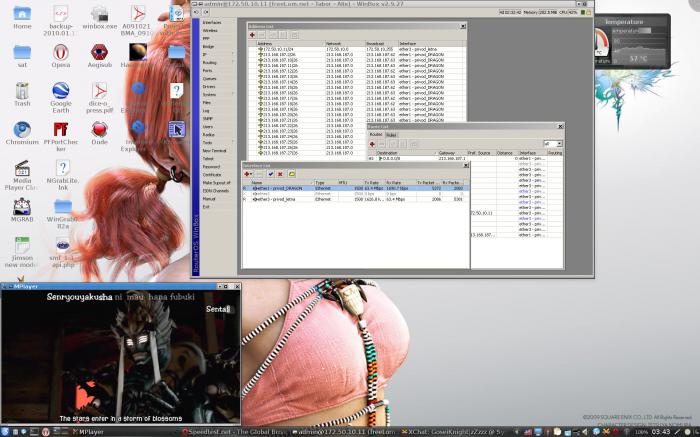Launch winbox.exe from the desktop

100,18
